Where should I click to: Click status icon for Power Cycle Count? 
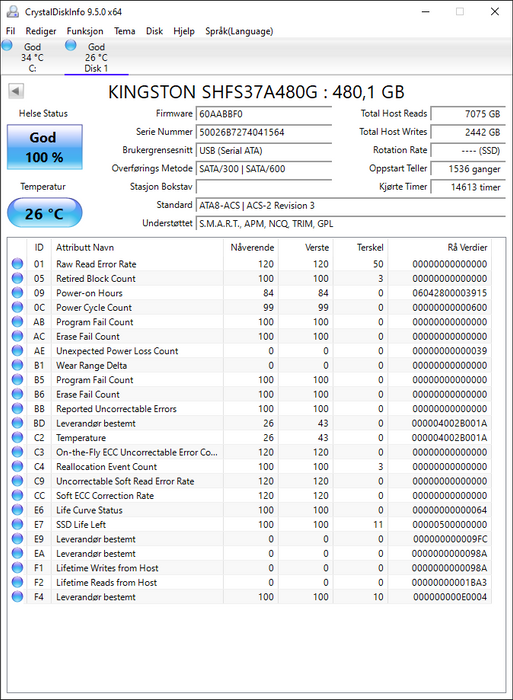(x=17, y=307)
